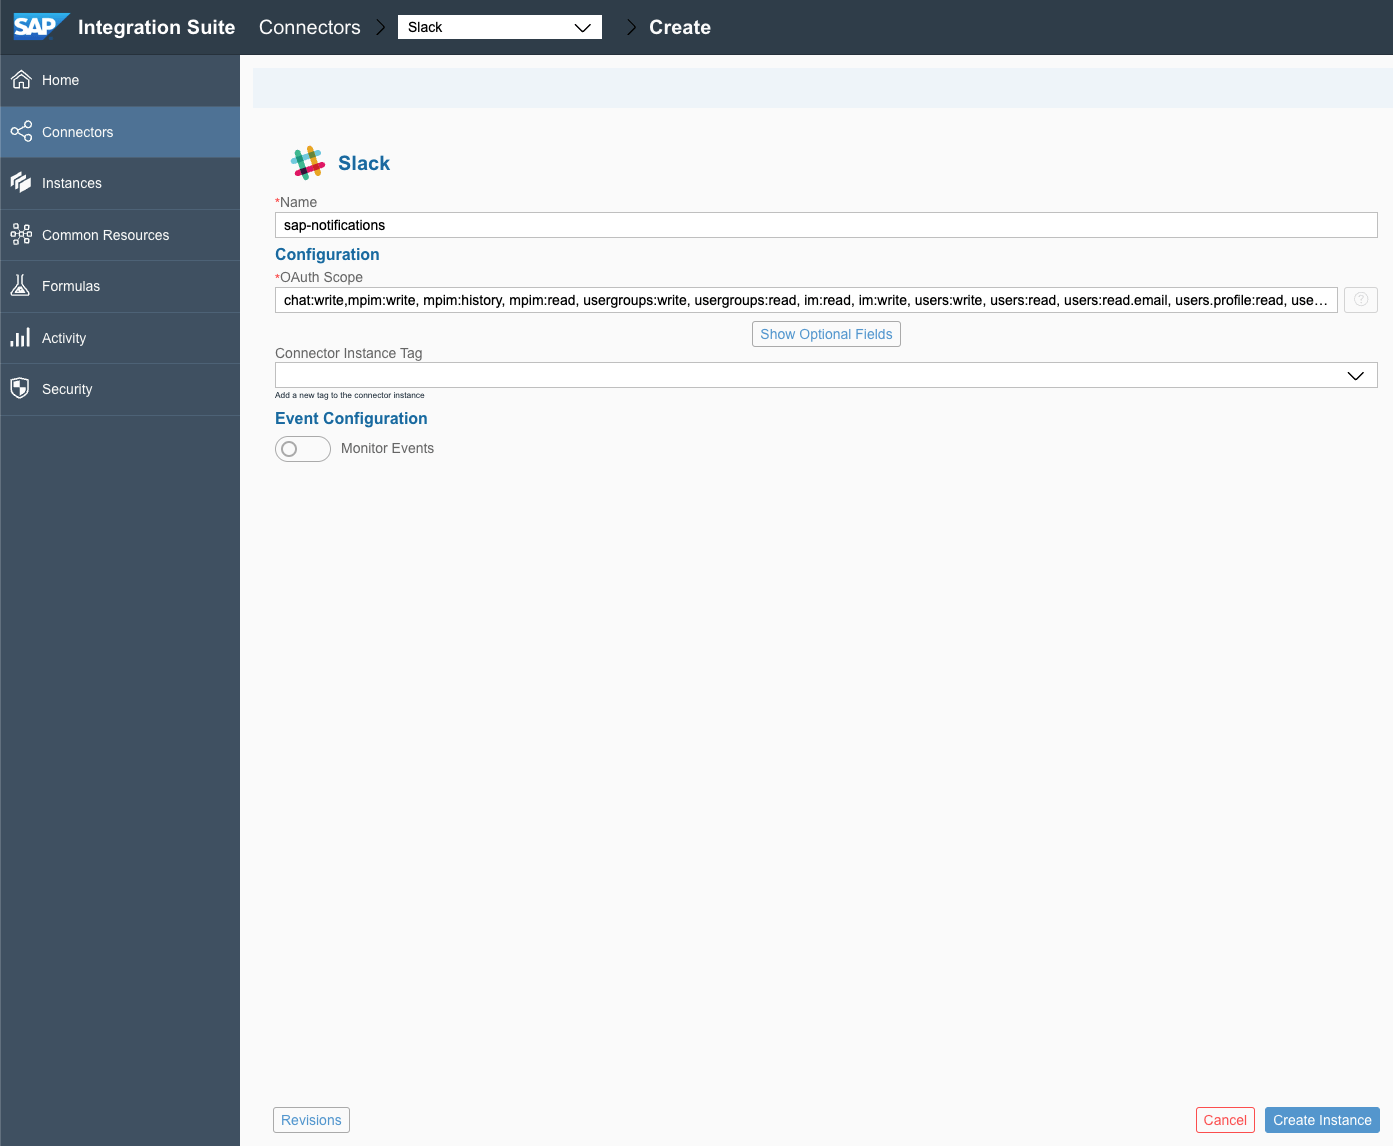Click into the OAuth Scope input field
The height and width of the screenshot is (1146, 1393).
click(806, 300)
